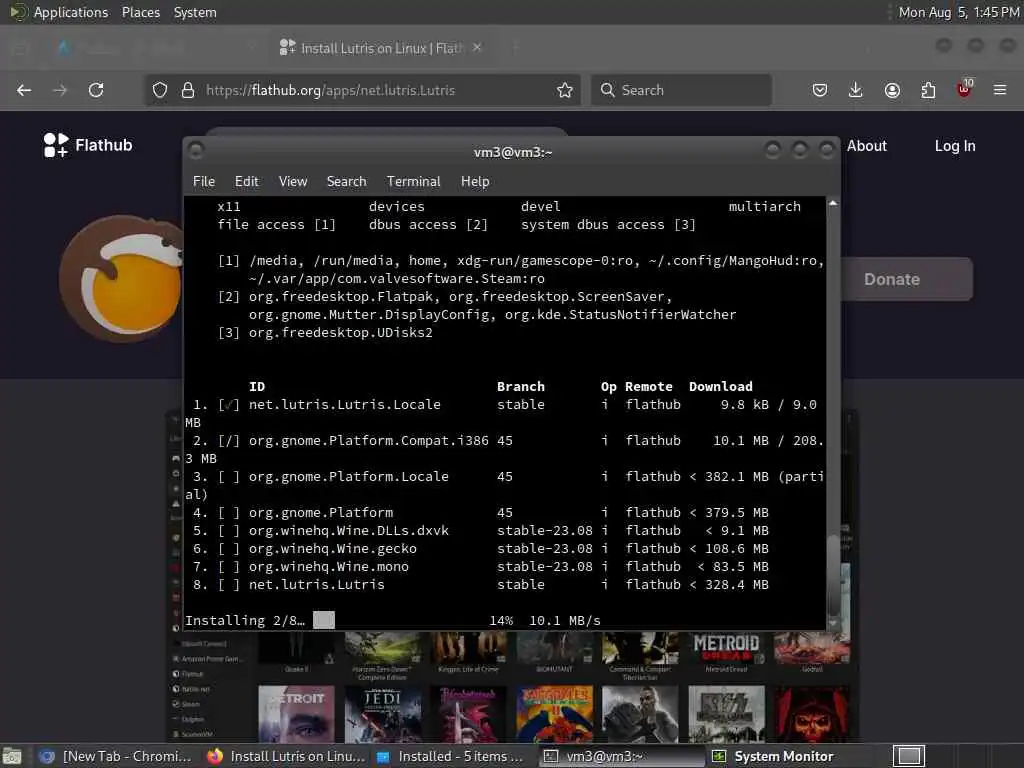Click the Flathub URL address bar
The image size is (1024, 768).
pyautogui.click(x=362, y=90)
